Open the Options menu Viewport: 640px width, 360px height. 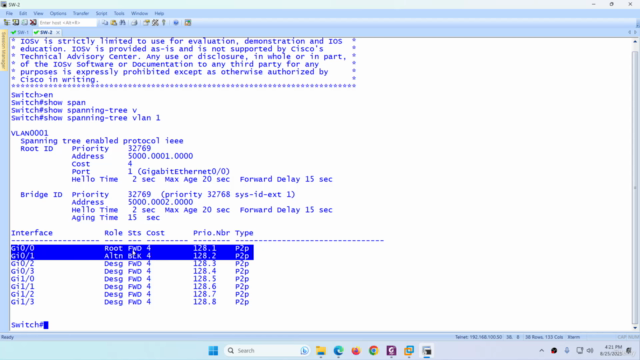pos(58,13)
